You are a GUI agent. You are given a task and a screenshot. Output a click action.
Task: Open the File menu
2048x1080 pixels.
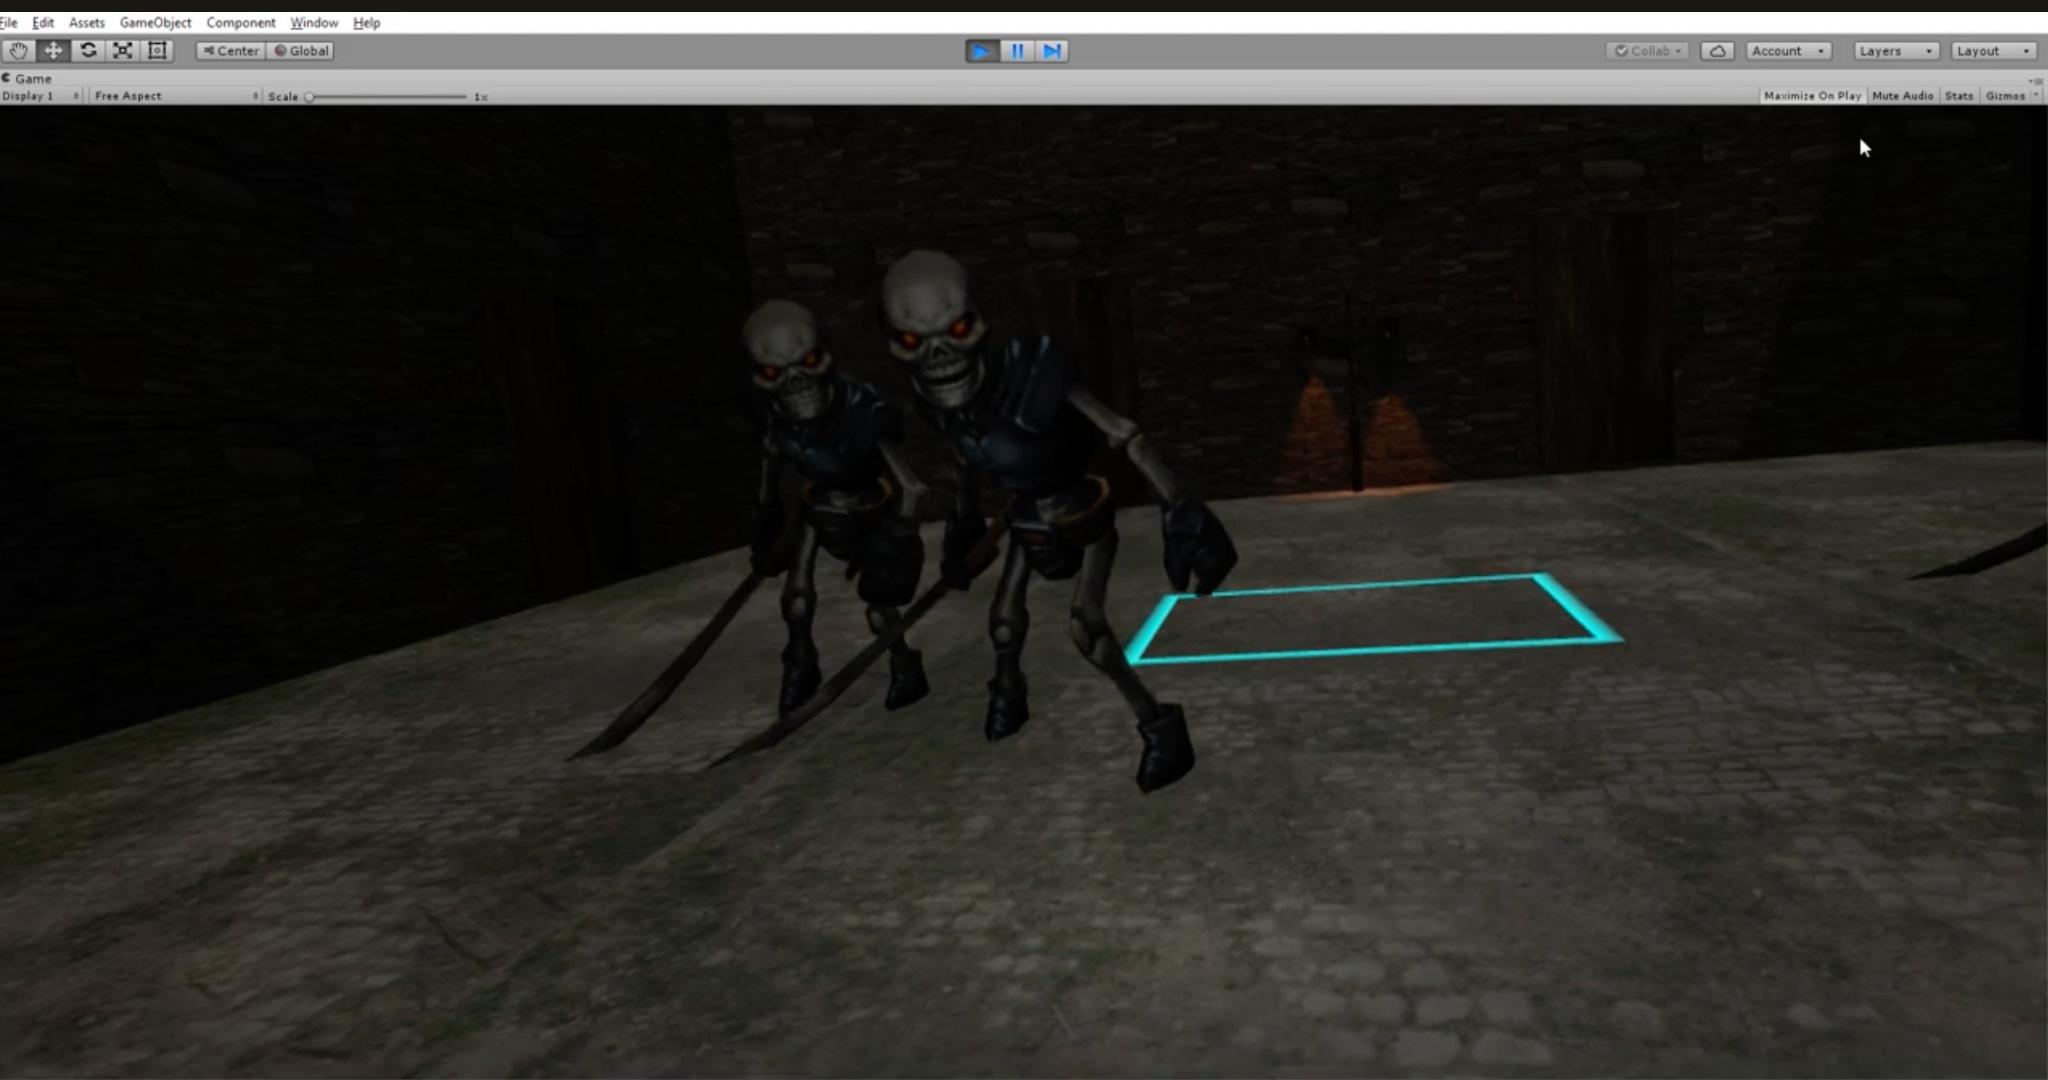point(8,22)
